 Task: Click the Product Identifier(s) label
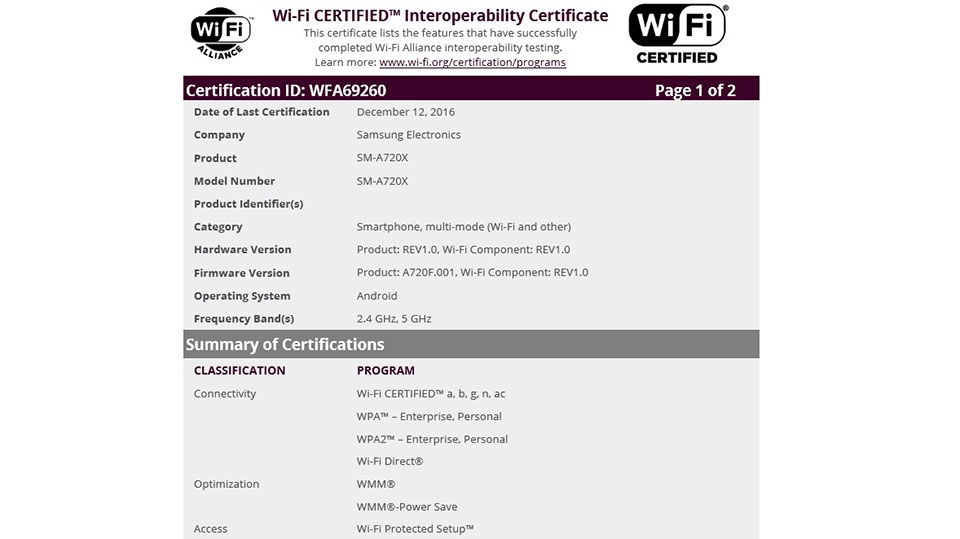point(248,204)
